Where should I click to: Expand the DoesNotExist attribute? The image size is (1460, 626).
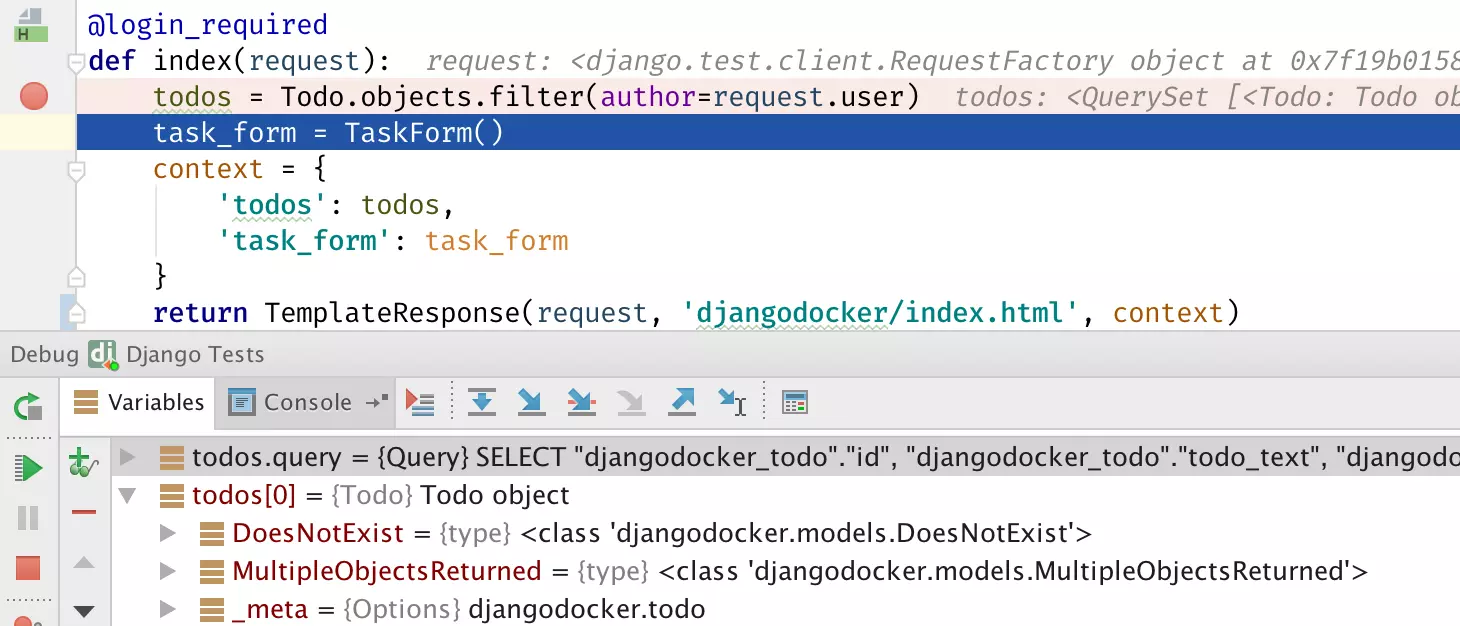168,533
